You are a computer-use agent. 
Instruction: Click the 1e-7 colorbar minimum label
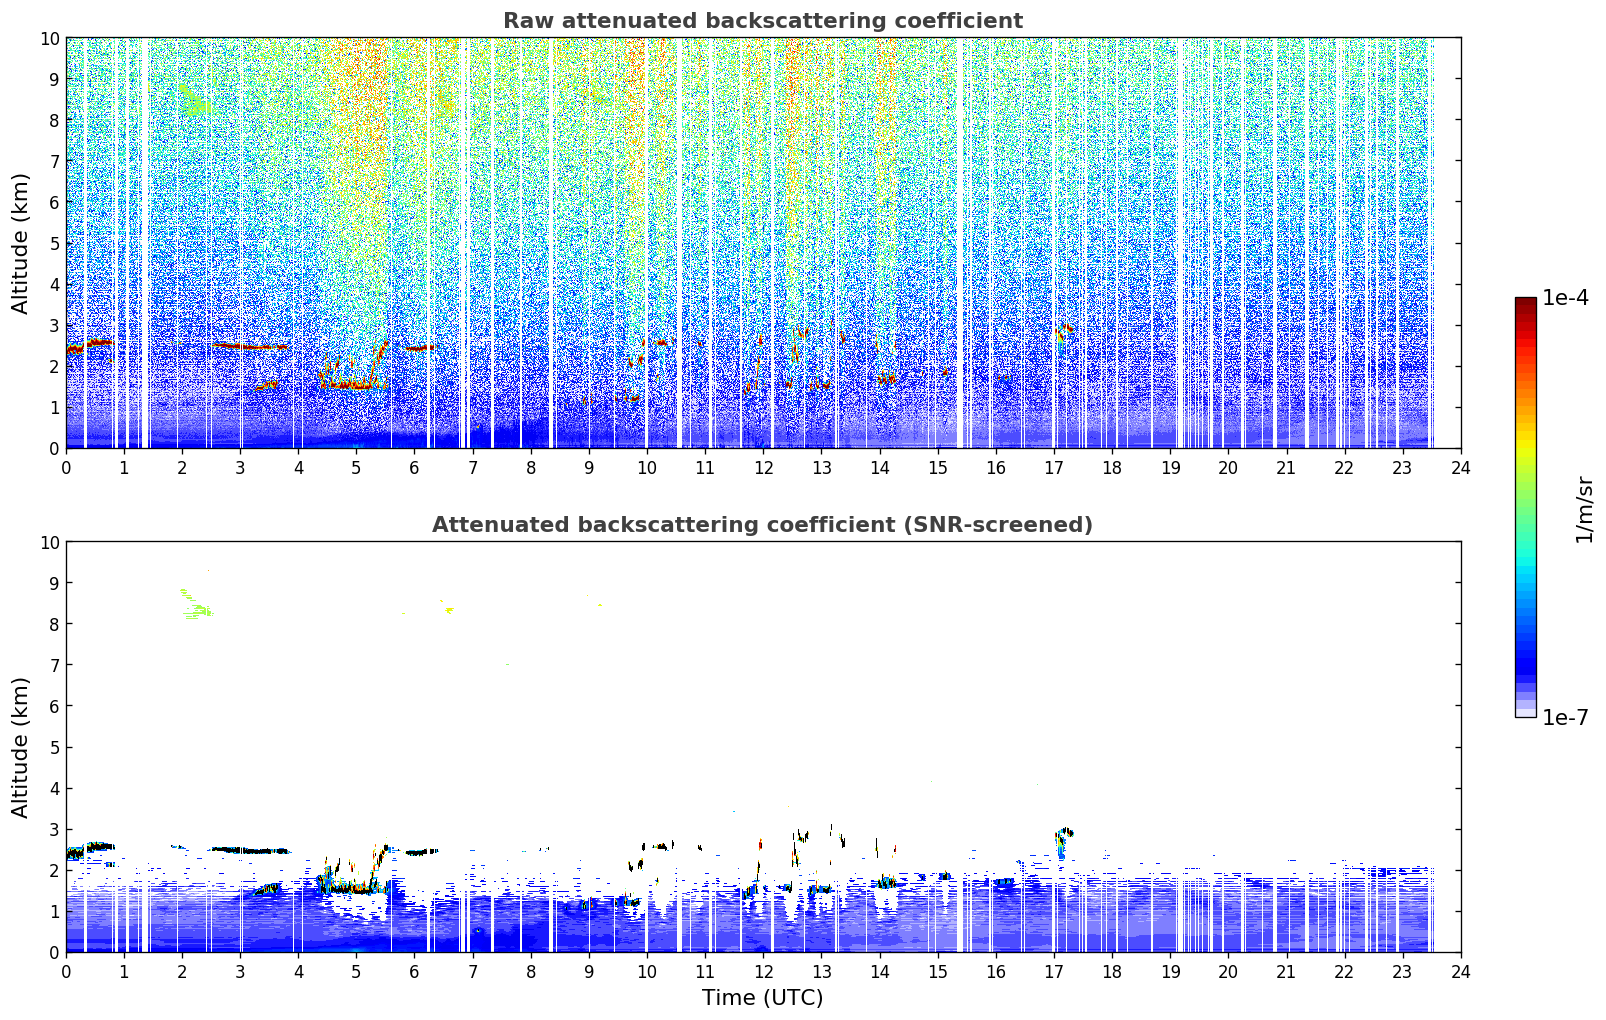tap(1565, 717)
